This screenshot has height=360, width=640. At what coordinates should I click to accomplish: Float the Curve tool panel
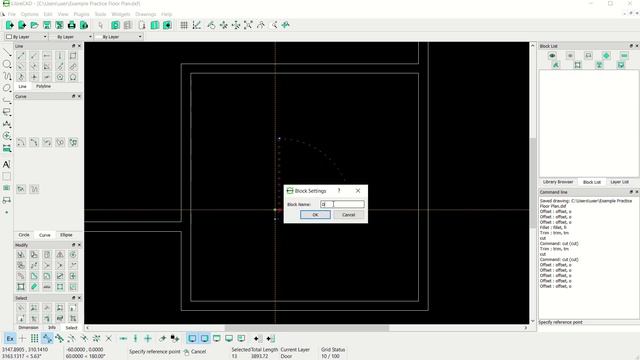(74, 96)
